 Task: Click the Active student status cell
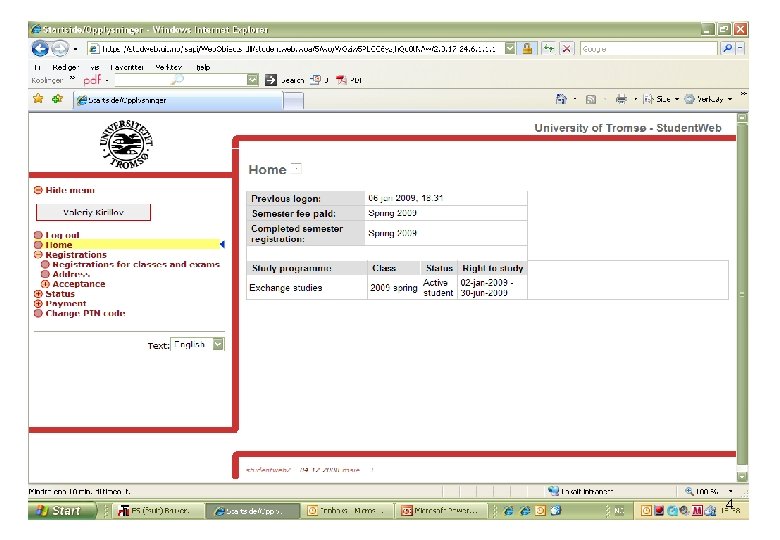click(x=438, y=287)
